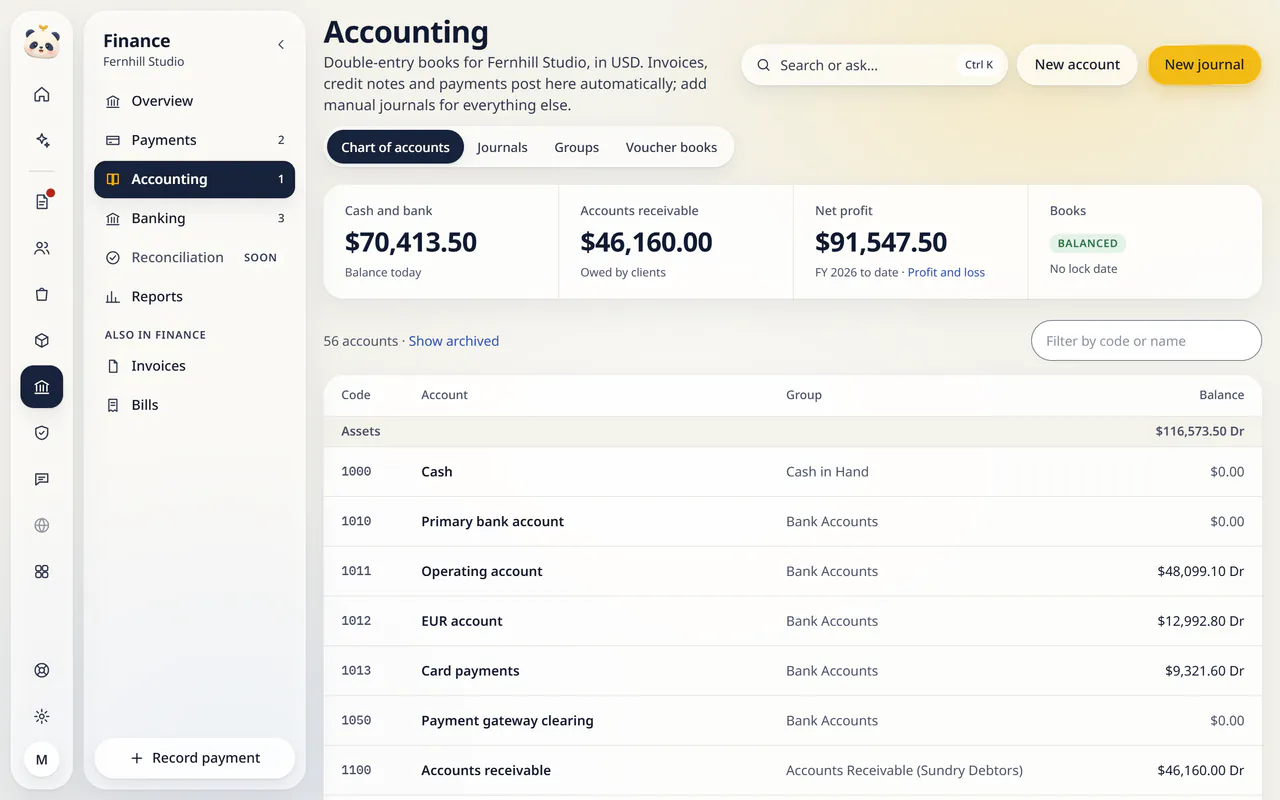1280x800 pixels.
Task: Click account code 1050
Action: pos(356,720)
